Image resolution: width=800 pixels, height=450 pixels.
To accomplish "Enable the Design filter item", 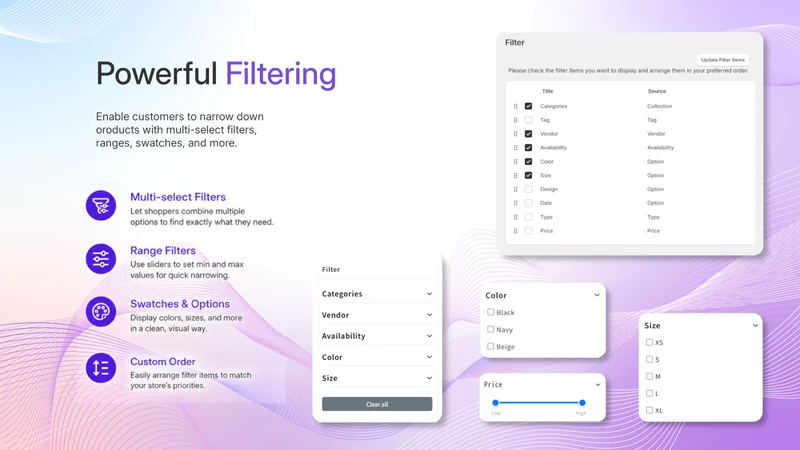I will (529, 189).
